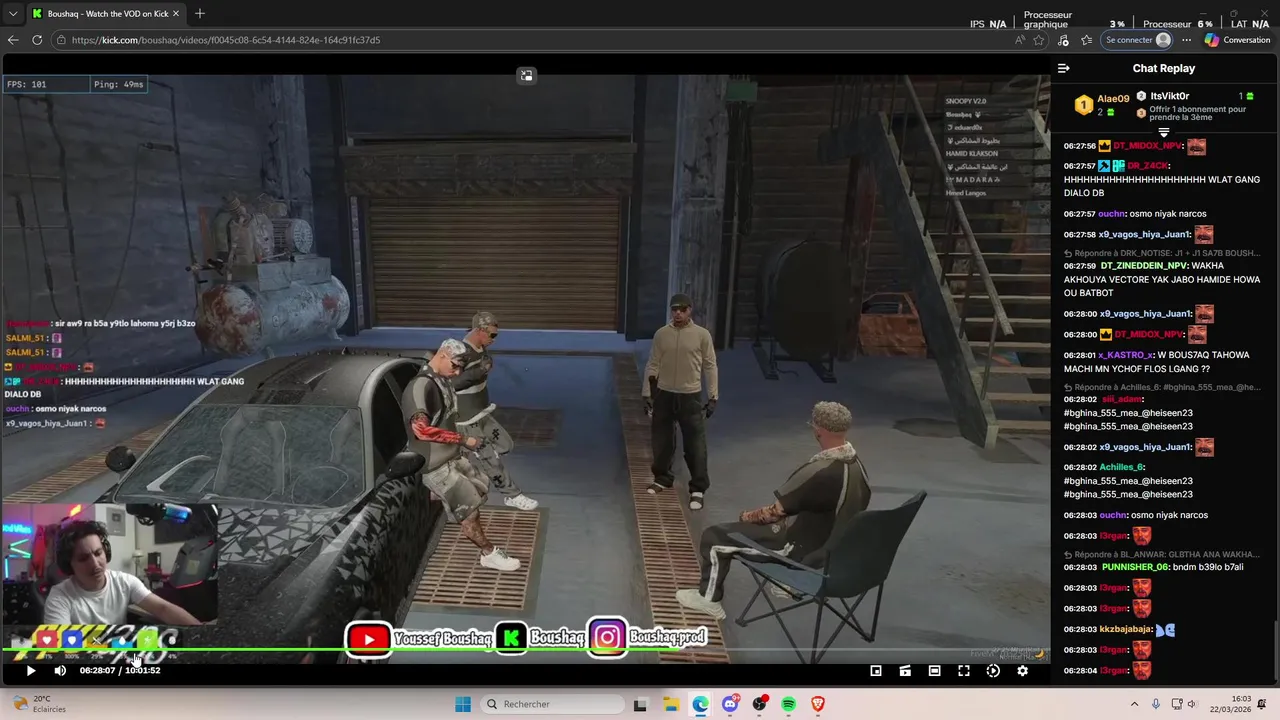Click the 06:28:01 chat timestamp
This screenshot has height=720, width=1280.
click(x=1080, y=355)
